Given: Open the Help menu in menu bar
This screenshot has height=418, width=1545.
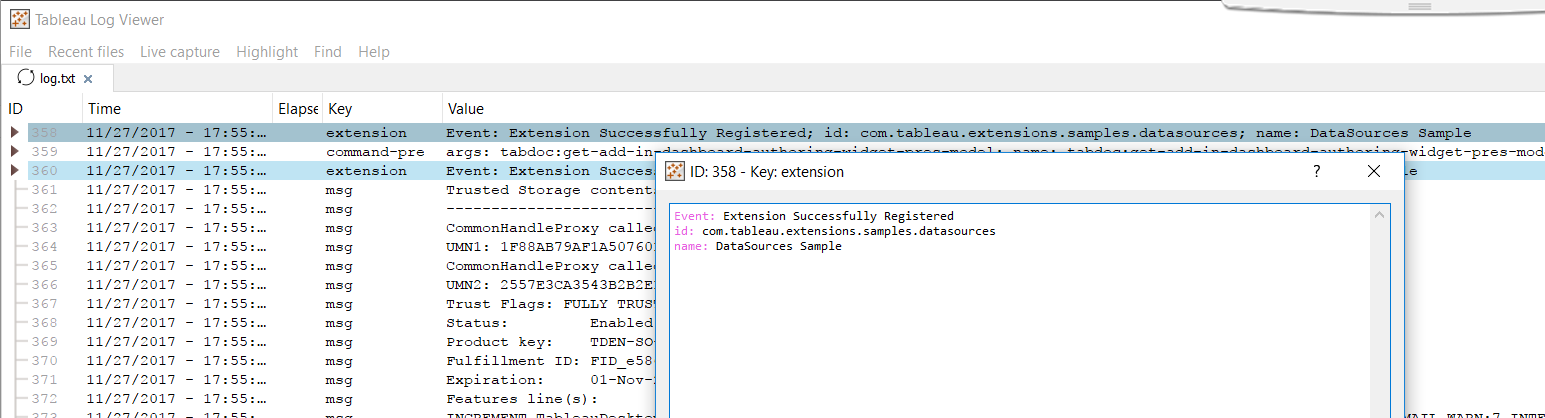Looking at the screenshot, I should 374,52.
